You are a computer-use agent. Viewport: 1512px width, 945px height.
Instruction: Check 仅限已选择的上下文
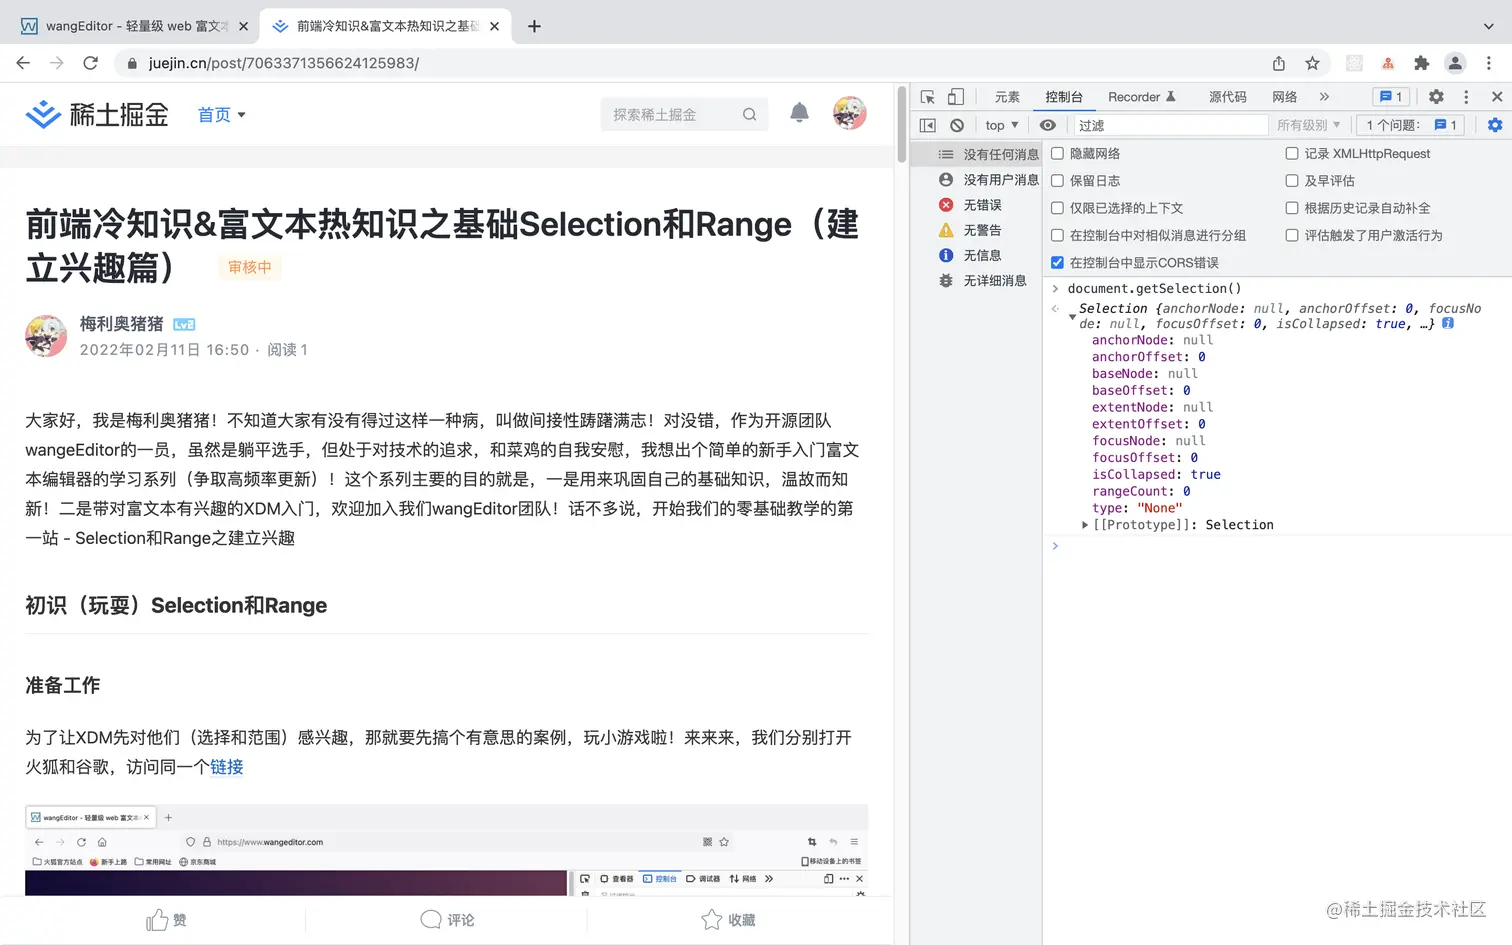[1057, 208]
